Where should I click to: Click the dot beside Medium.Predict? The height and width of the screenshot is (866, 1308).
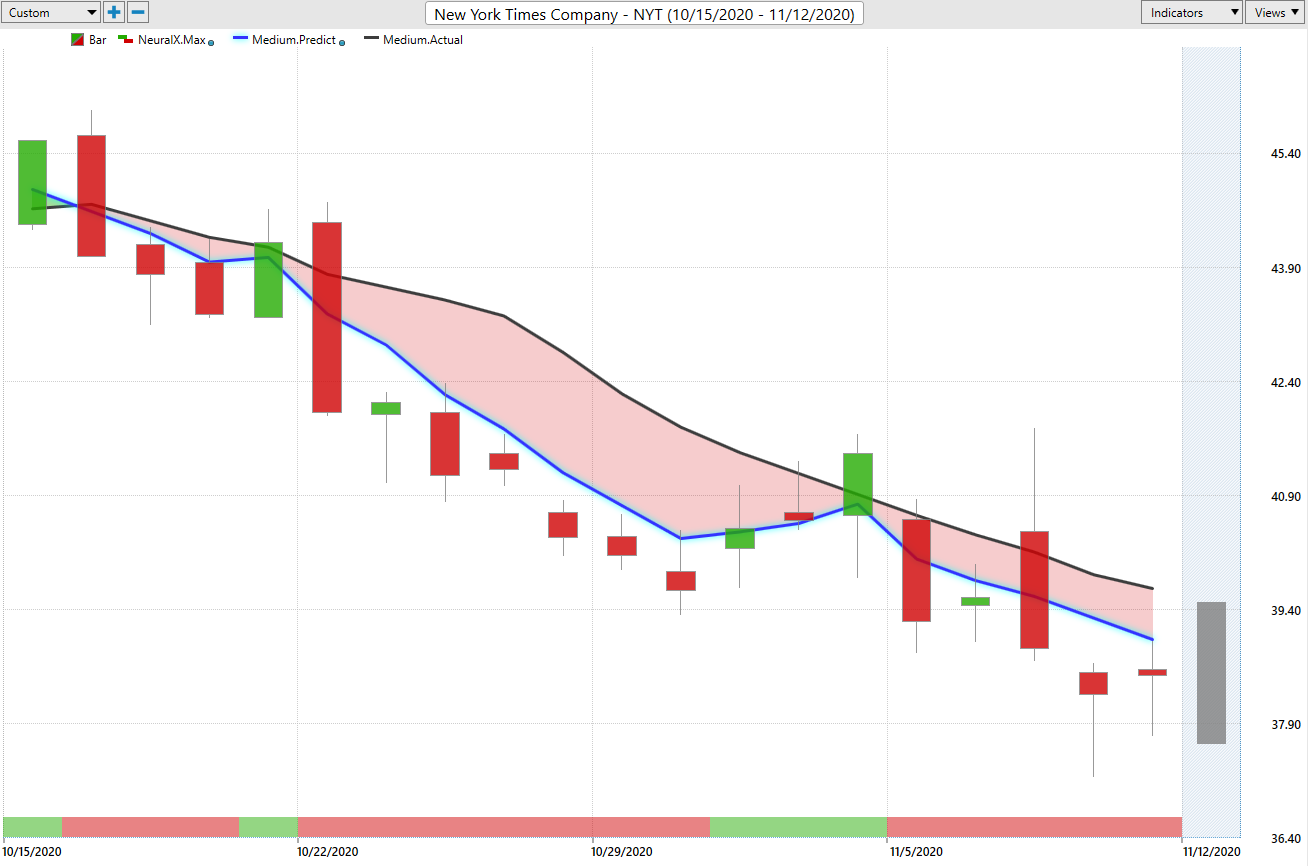coord(343,43)
